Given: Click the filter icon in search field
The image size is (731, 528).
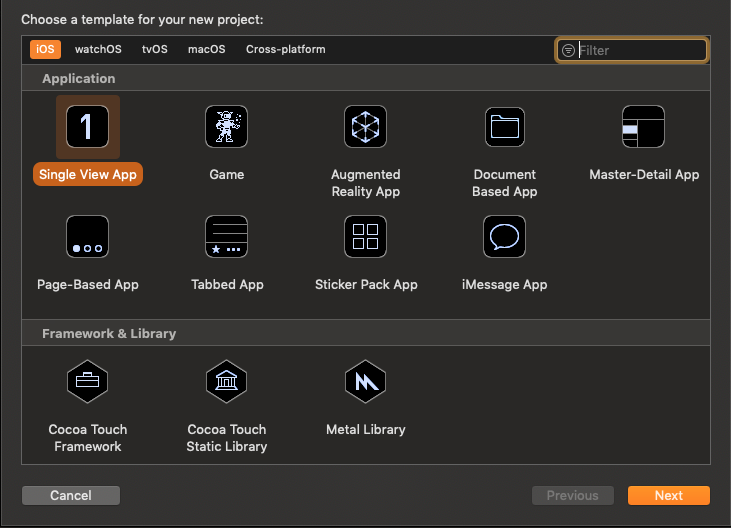Looking at the screenshot, I should (x=568, y=50).
